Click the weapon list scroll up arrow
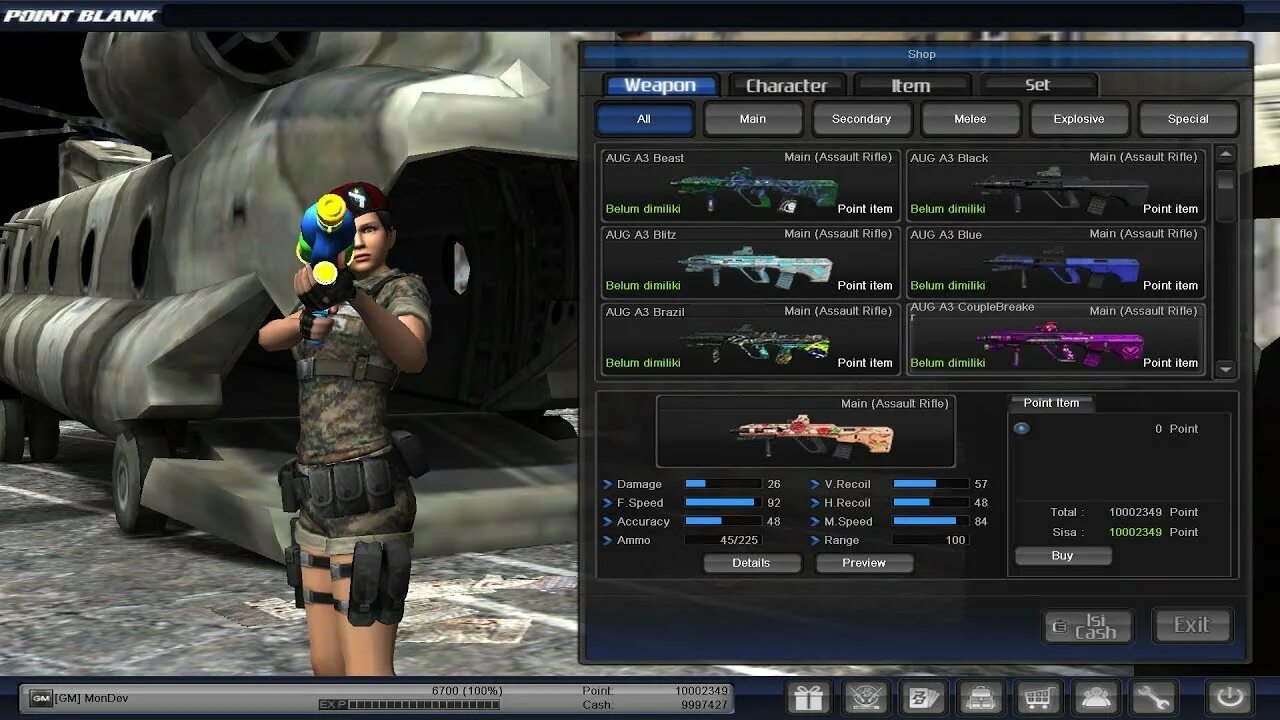The height and width of the screenshot is (720, 1280). pos(1225,154)
